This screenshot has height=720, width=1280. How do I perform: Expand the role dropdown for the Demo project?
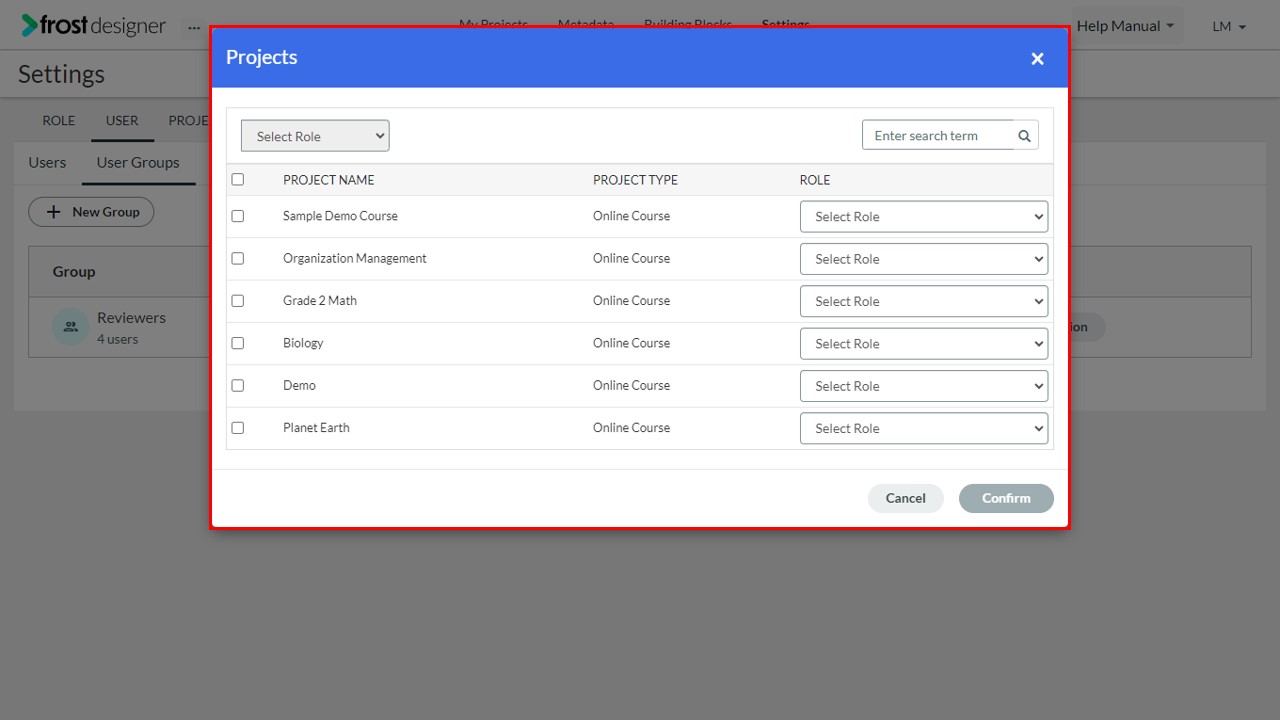pyautogui.click(x=924, y=386)
